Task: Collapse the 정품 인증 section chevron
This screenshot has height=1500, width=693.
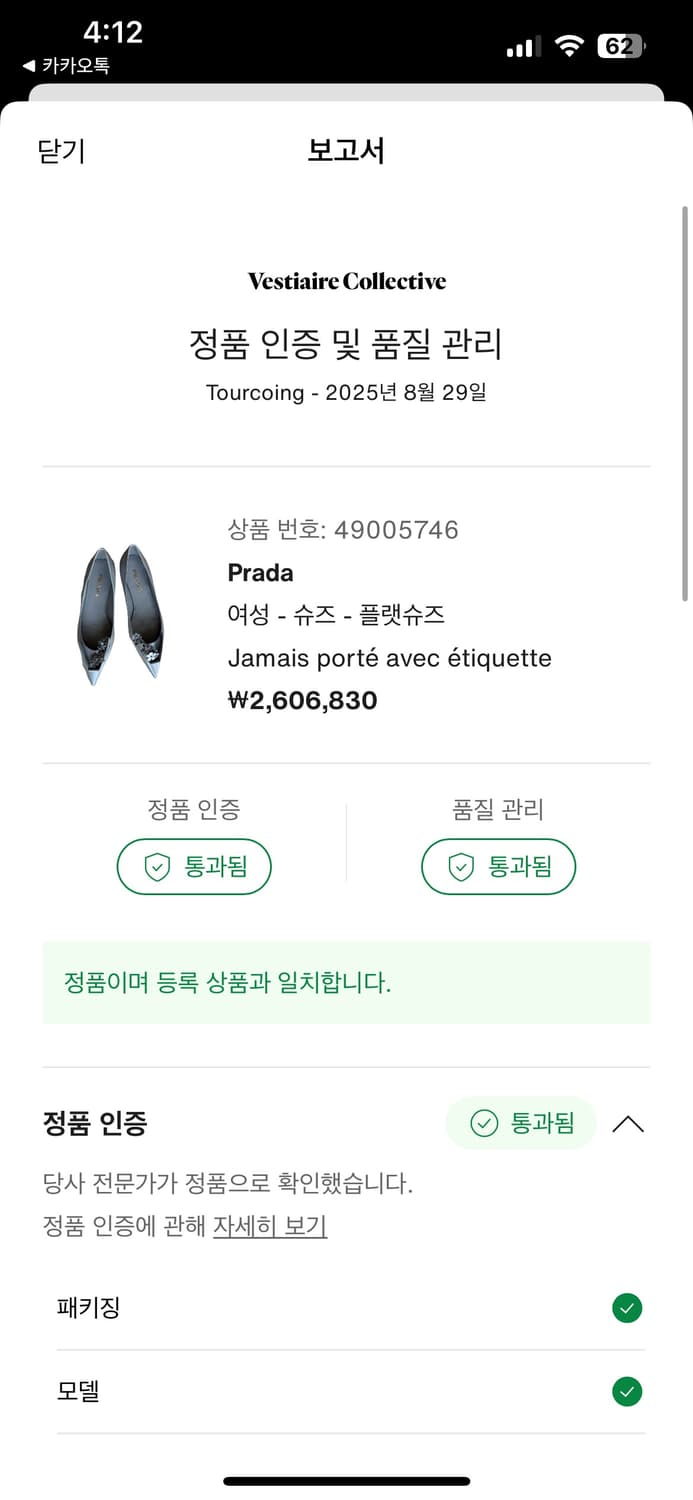Action: pyautogui.click(x=628, y=1124)
